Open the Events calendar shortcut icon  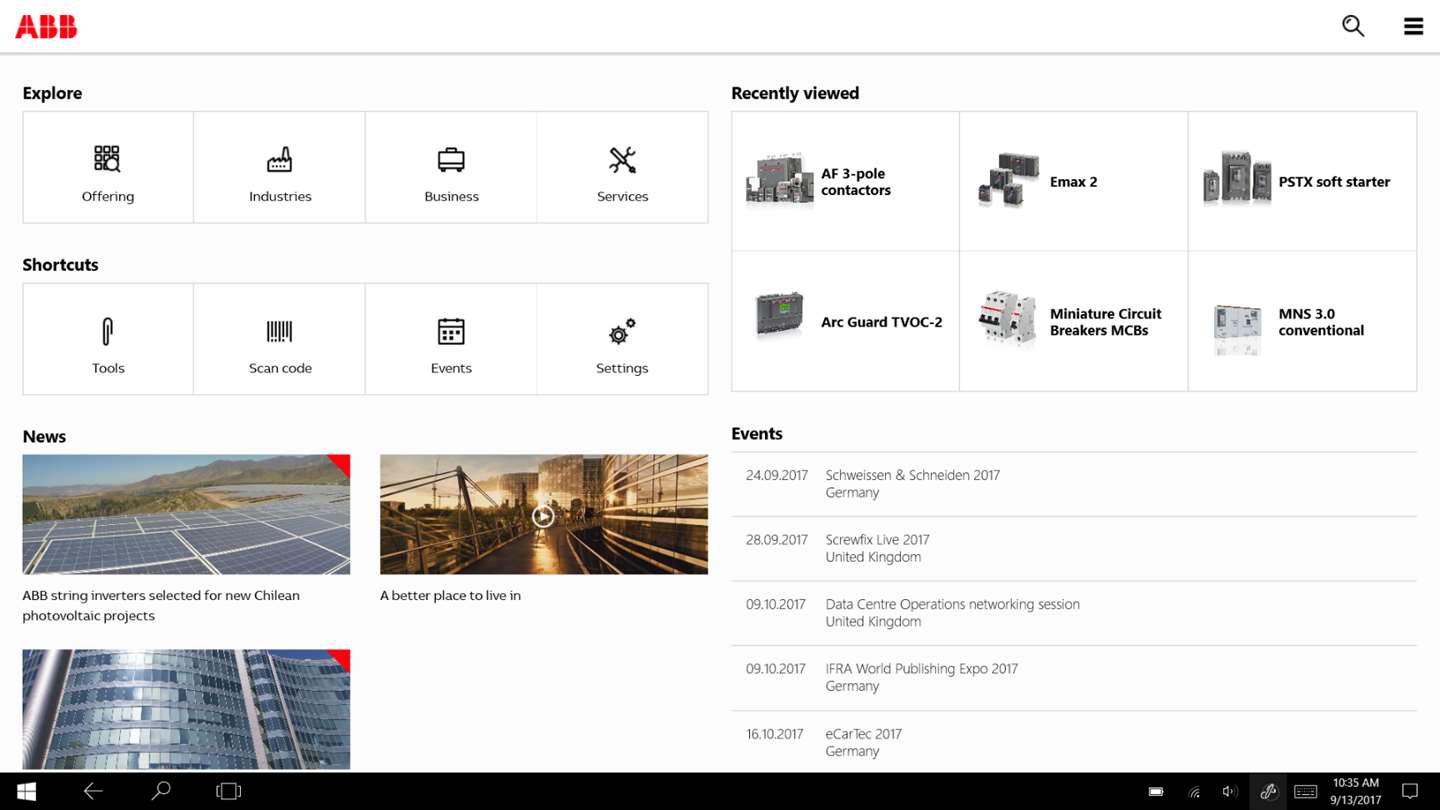(451, 331)
